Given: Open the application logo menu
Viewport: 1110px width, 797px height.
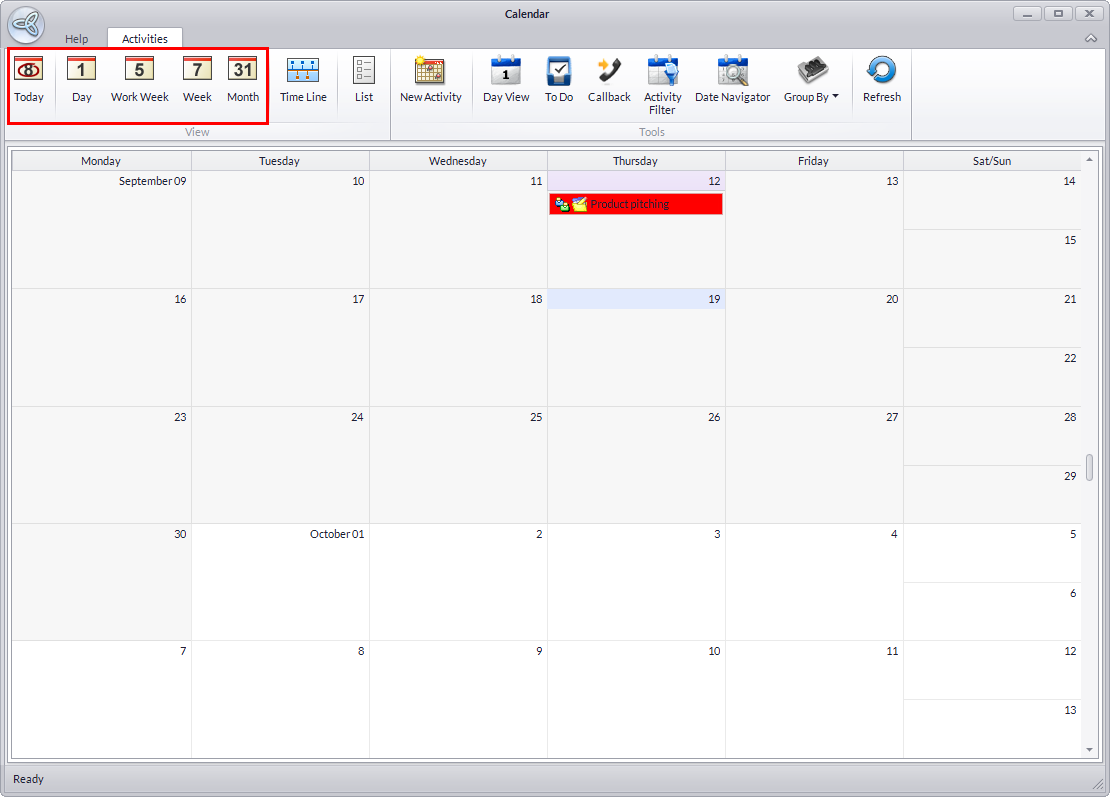Looking at the screenshot, I should pyautogui.click(x=27, y=24).
